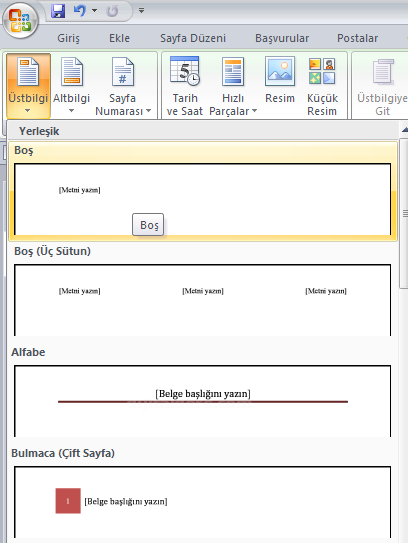Viewport: 408px width, 544px height.
Task: Expand the Altbilgi dropdown arrow
Action: (x=71, y=111)
